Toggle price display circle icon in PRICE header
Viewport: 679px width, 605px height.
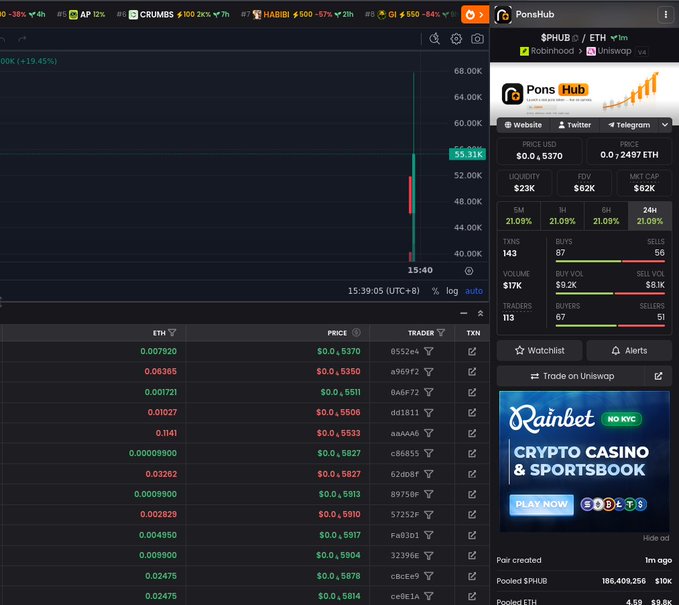356,333
